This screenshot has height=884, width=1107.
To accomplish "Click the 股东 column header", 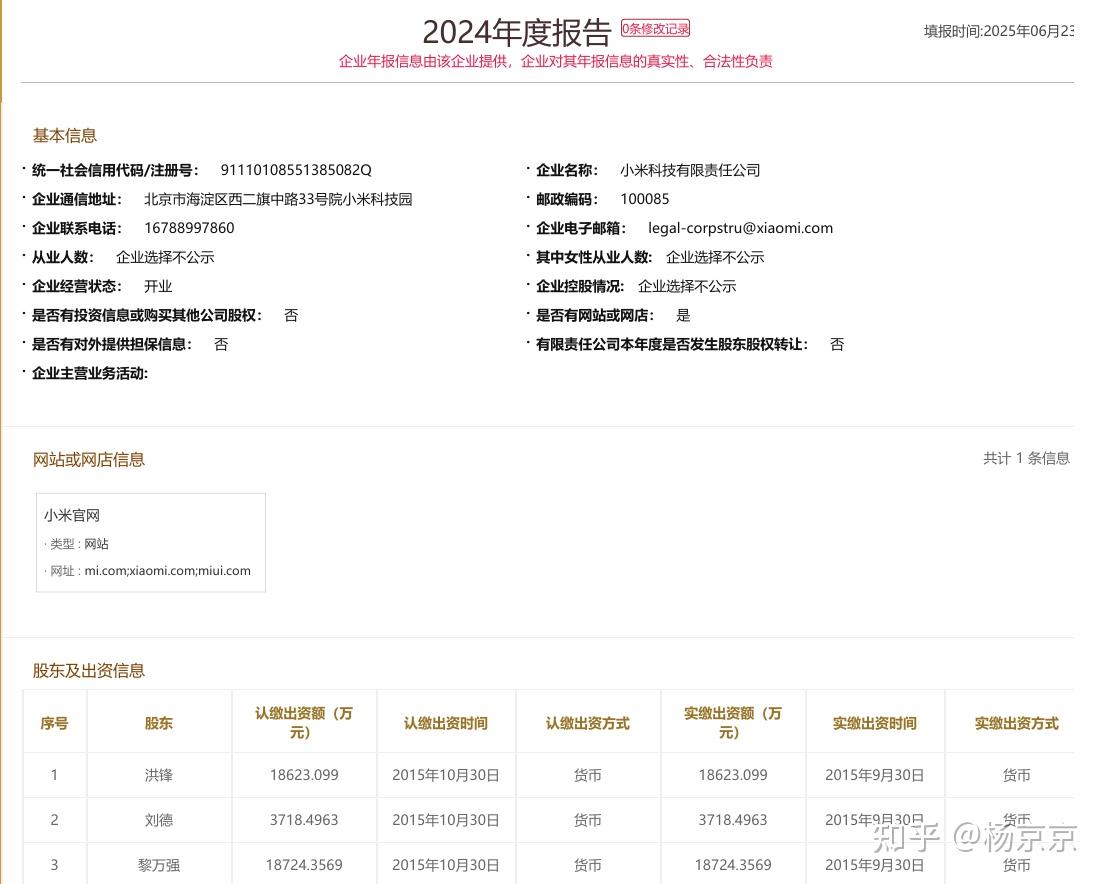I will point(159,723).
